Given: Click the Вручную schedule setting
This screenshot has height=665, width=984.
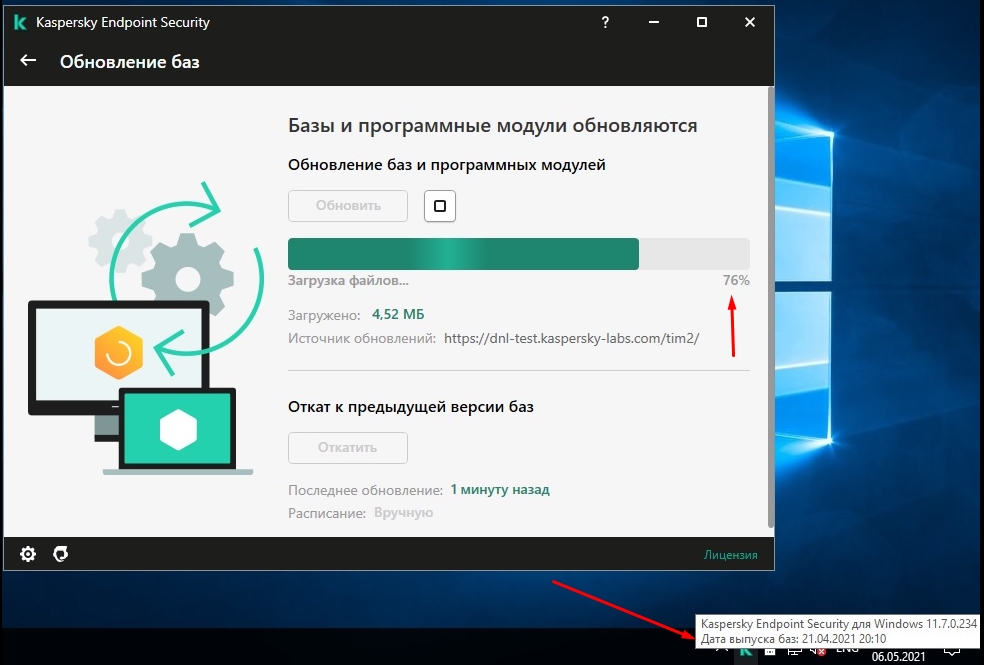Looking at the screenshot, I should (x=403, y=512).
